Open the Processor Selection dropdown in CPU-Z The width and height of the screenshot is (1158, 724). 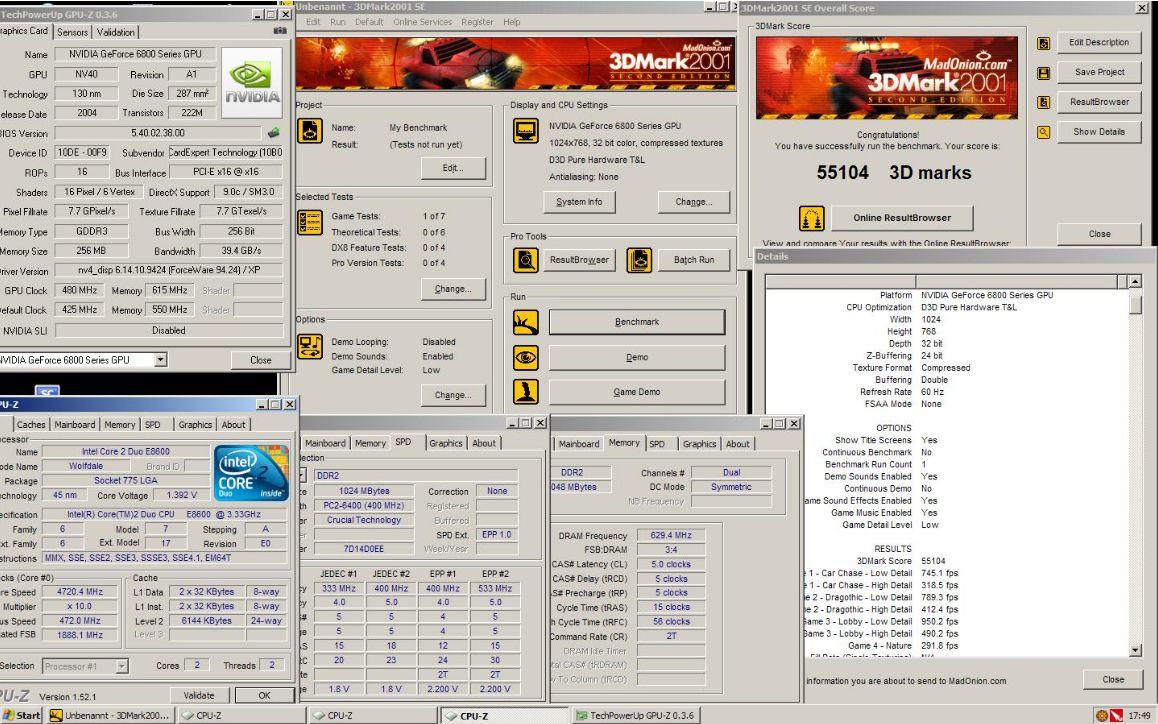tap(122, 666)
